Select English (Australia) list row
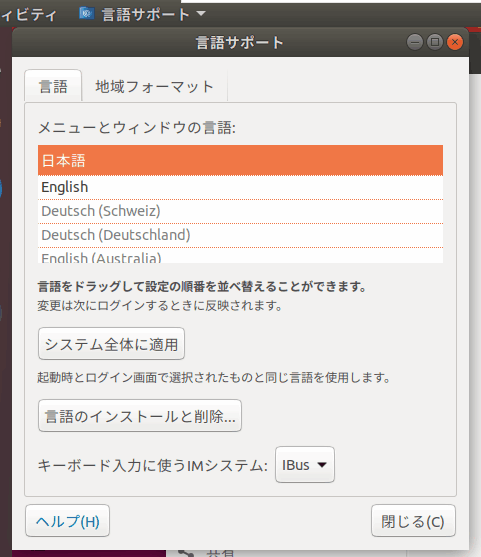The width and height of the screenshot is (481, 557). pyautogui.click(x=240, y=255)
